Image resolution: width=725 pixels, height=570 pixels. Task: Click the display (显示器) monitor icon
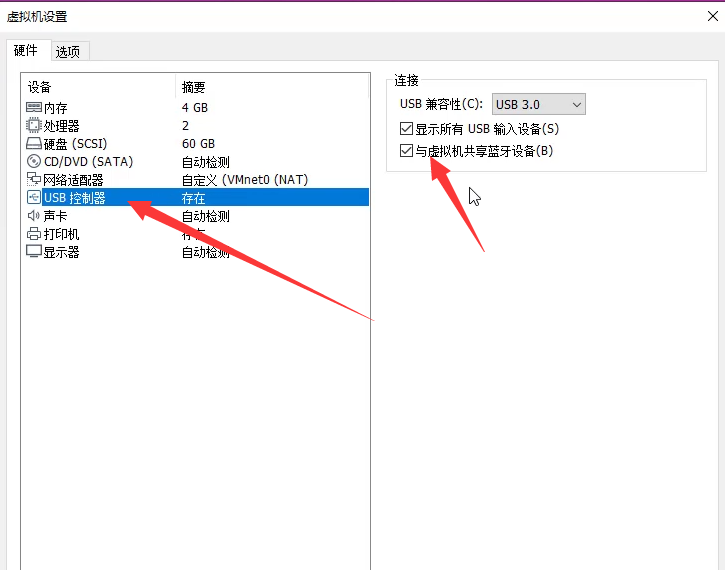point(34,252)
